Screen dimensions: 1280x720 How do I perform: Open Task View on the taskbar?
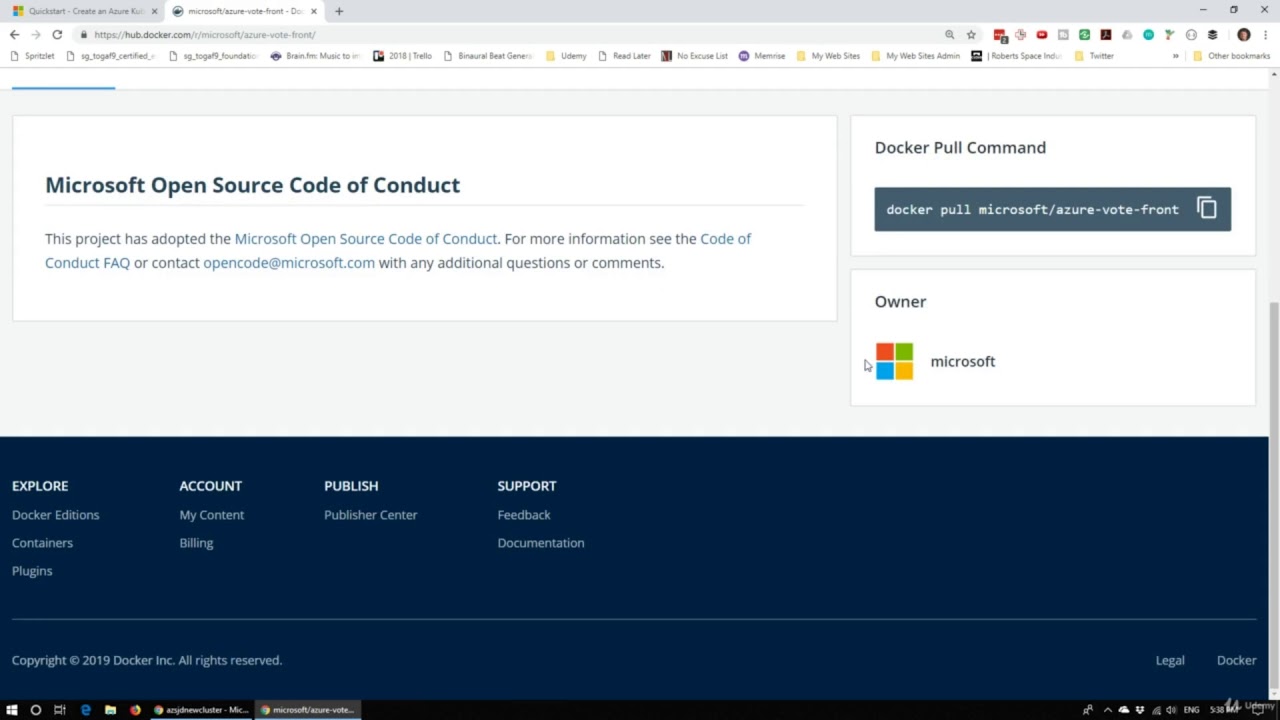coord(60,710)
